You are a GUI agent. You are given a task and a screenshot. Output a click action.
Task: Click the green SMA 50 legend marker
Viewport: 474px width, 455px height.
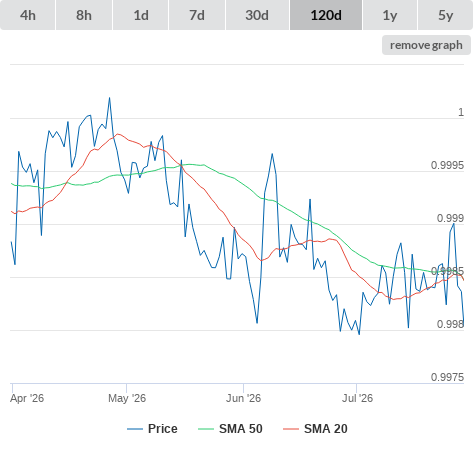pos(206,429)
